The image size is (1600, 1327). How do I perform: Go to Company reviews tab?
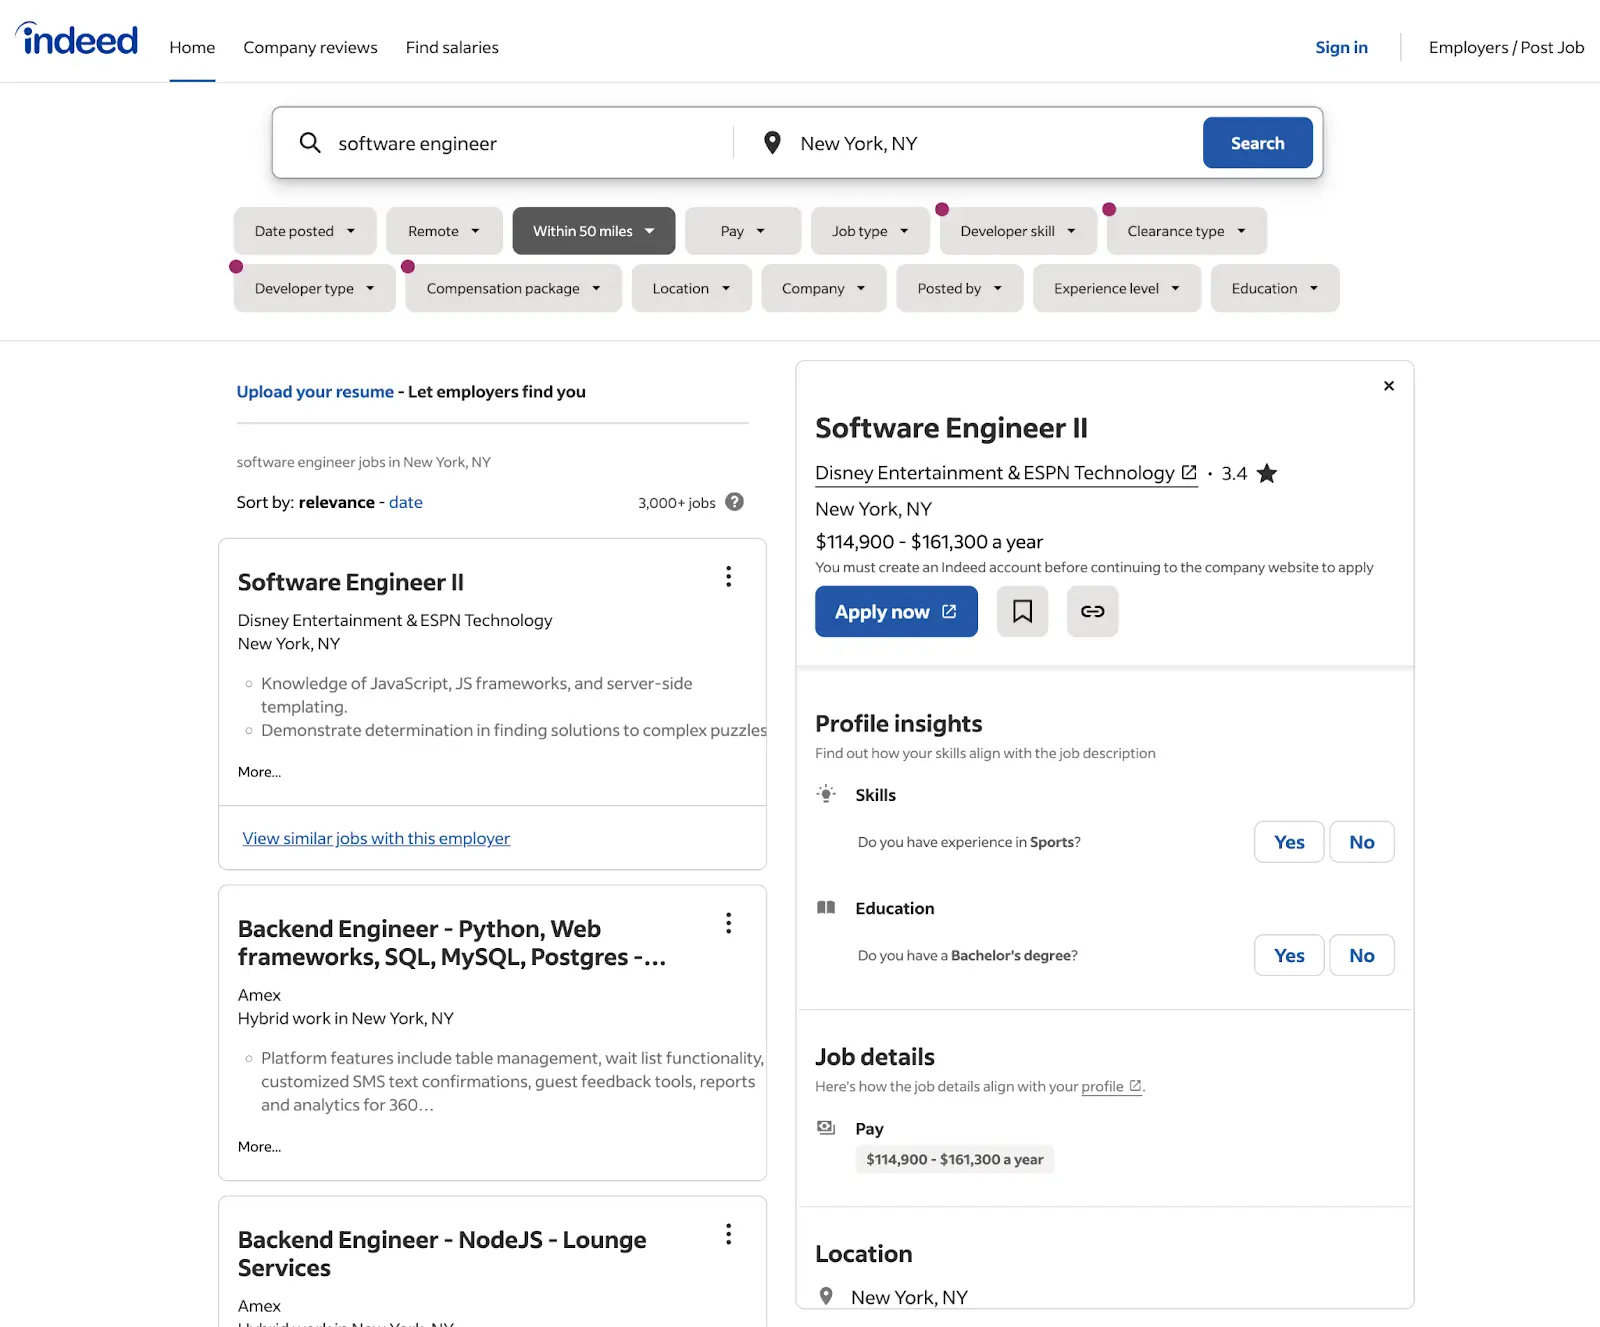pyautogui.click(x=310, y=47)
